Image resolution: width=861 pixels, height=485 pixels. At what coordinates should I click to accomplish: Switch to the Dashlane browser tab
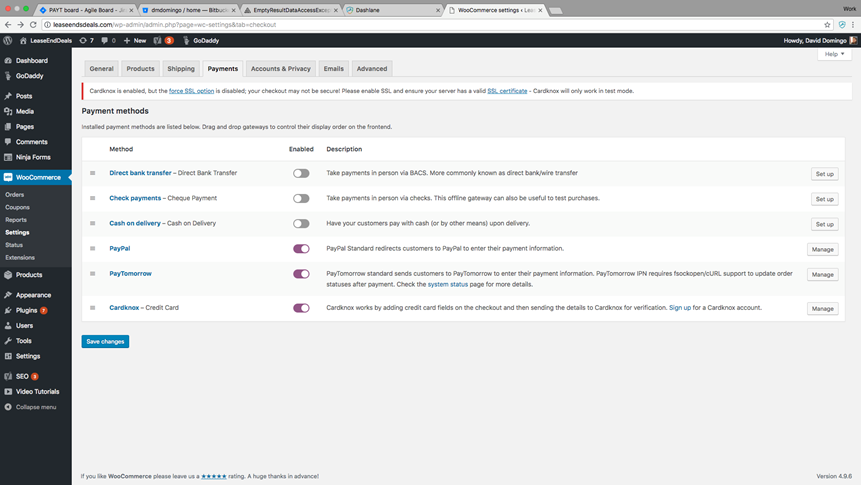(x=393, y=10)
